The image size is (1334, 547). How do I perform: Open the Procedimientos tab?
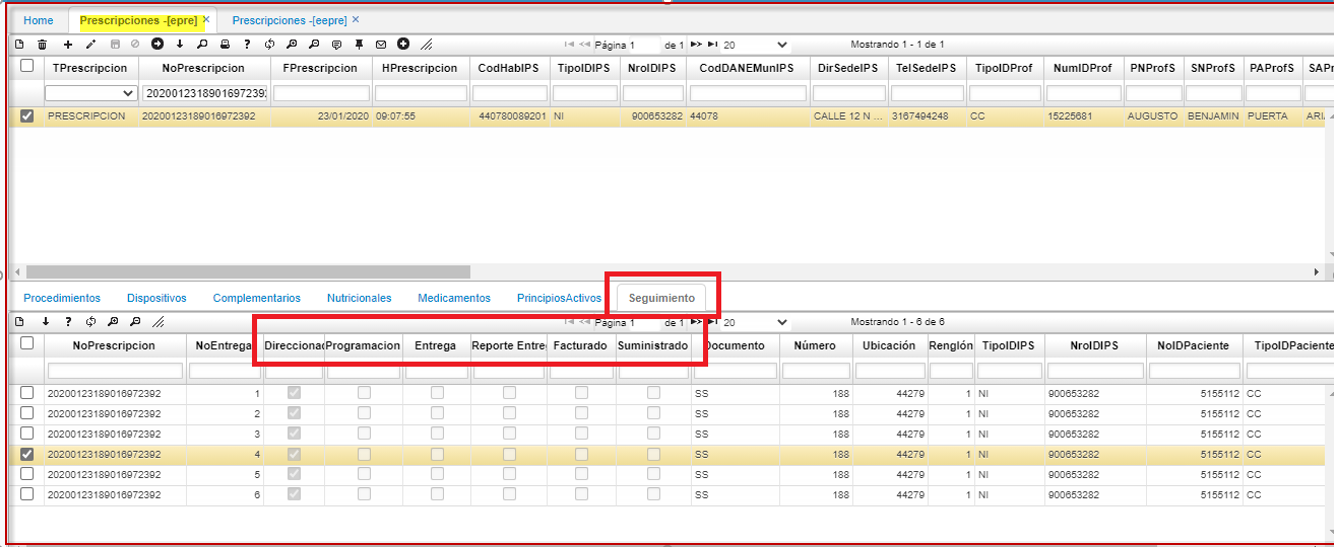[x=62, y=298]
